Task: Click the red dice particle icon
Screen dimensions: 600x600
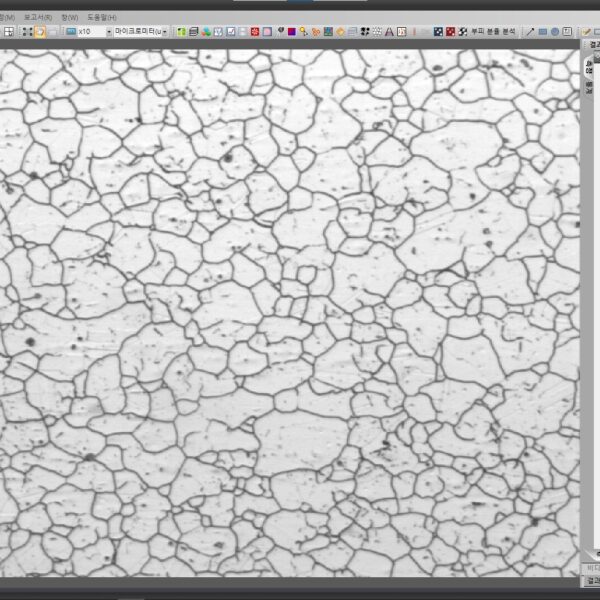Action: pos(450,32)
